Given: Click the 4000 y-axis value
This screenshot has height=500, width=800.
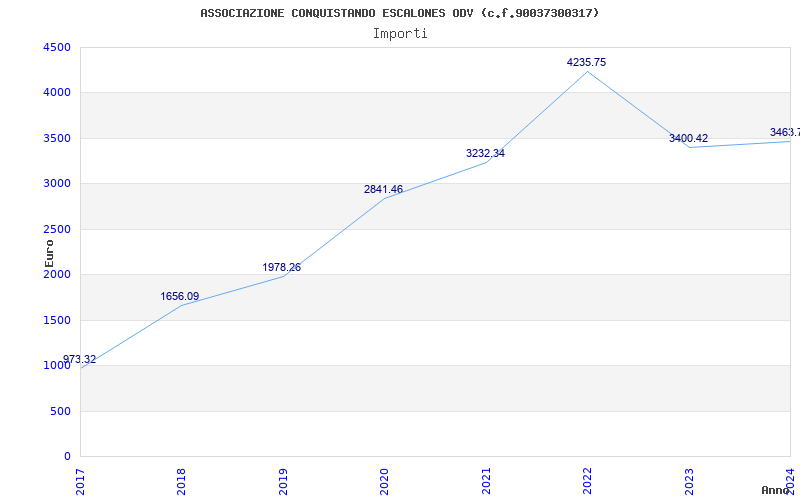Looking at the screenshot, I should point(57,93).
